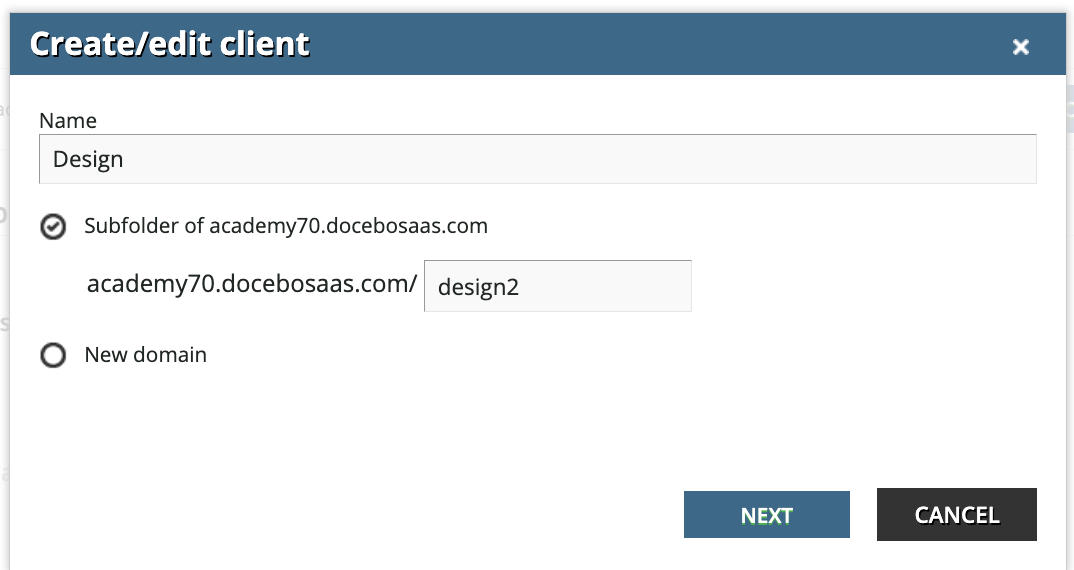Select the New domain radio button
1074x570 pixels.
[52, 355]
